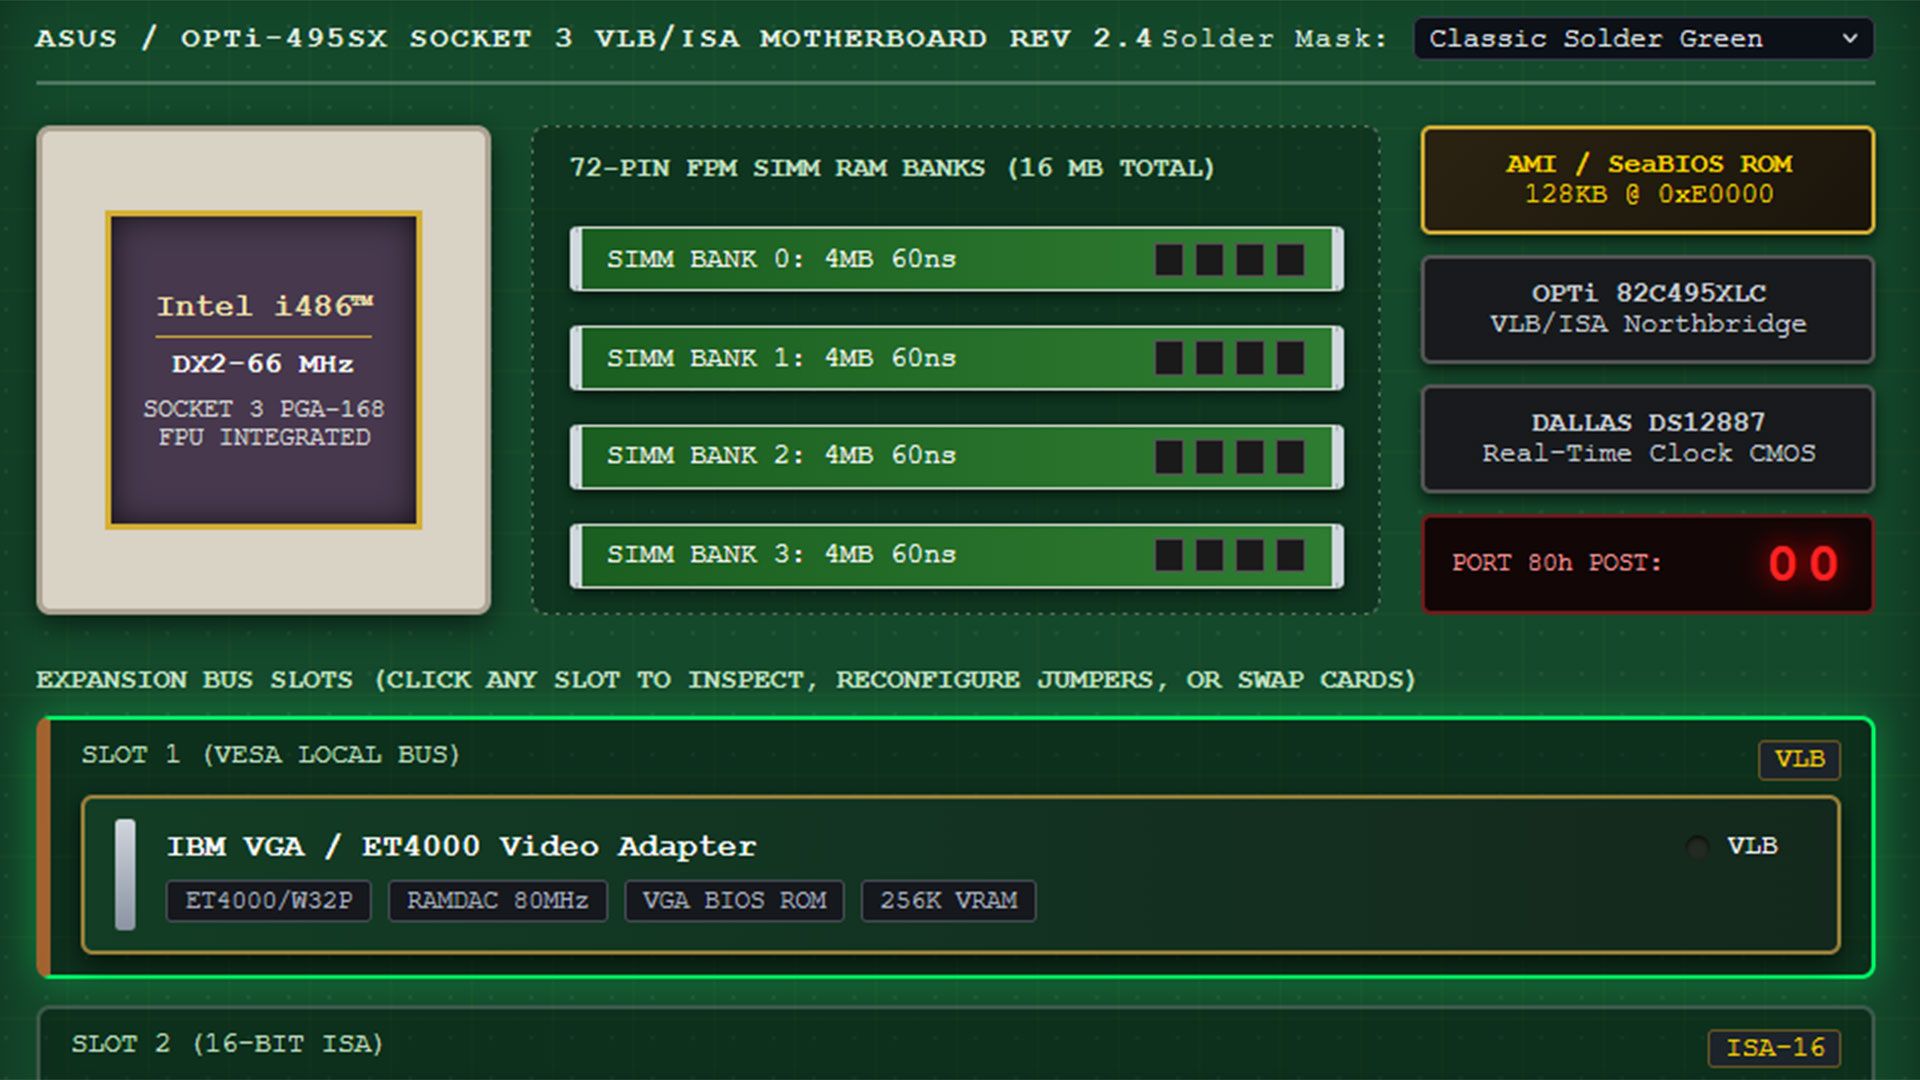Viewport: 1920px width, 1080px height.
Task: Click the OPTi 82C495XLC Northbridge chip
Action: pyautogui.click(x=1648, y=309)
